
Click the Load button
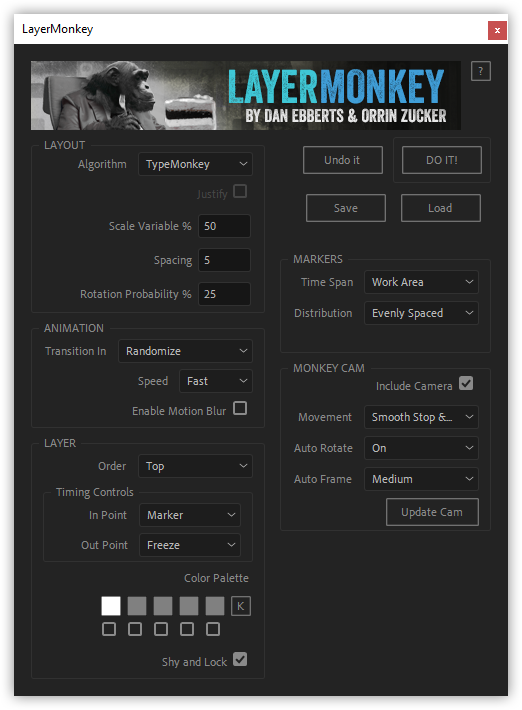pos(441,208)
